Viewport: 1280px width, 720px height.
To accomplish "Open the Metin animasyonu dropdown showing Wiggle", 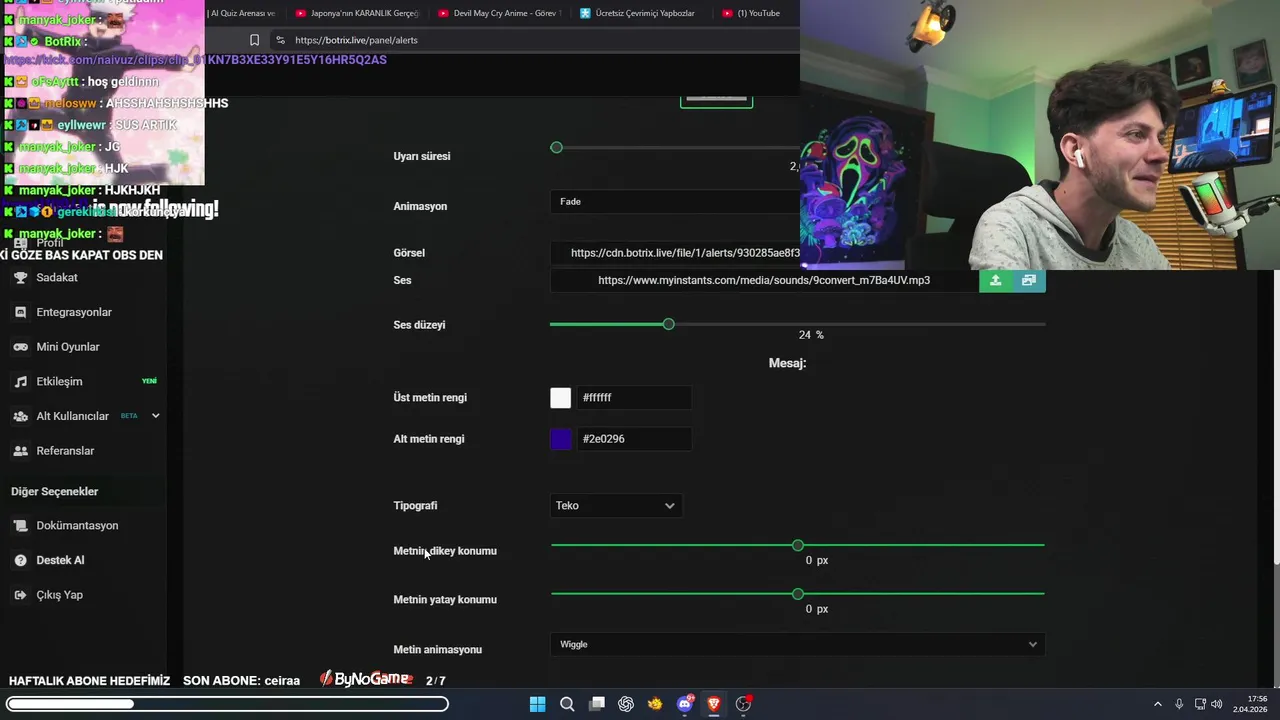I will click(x=797, y=645).
